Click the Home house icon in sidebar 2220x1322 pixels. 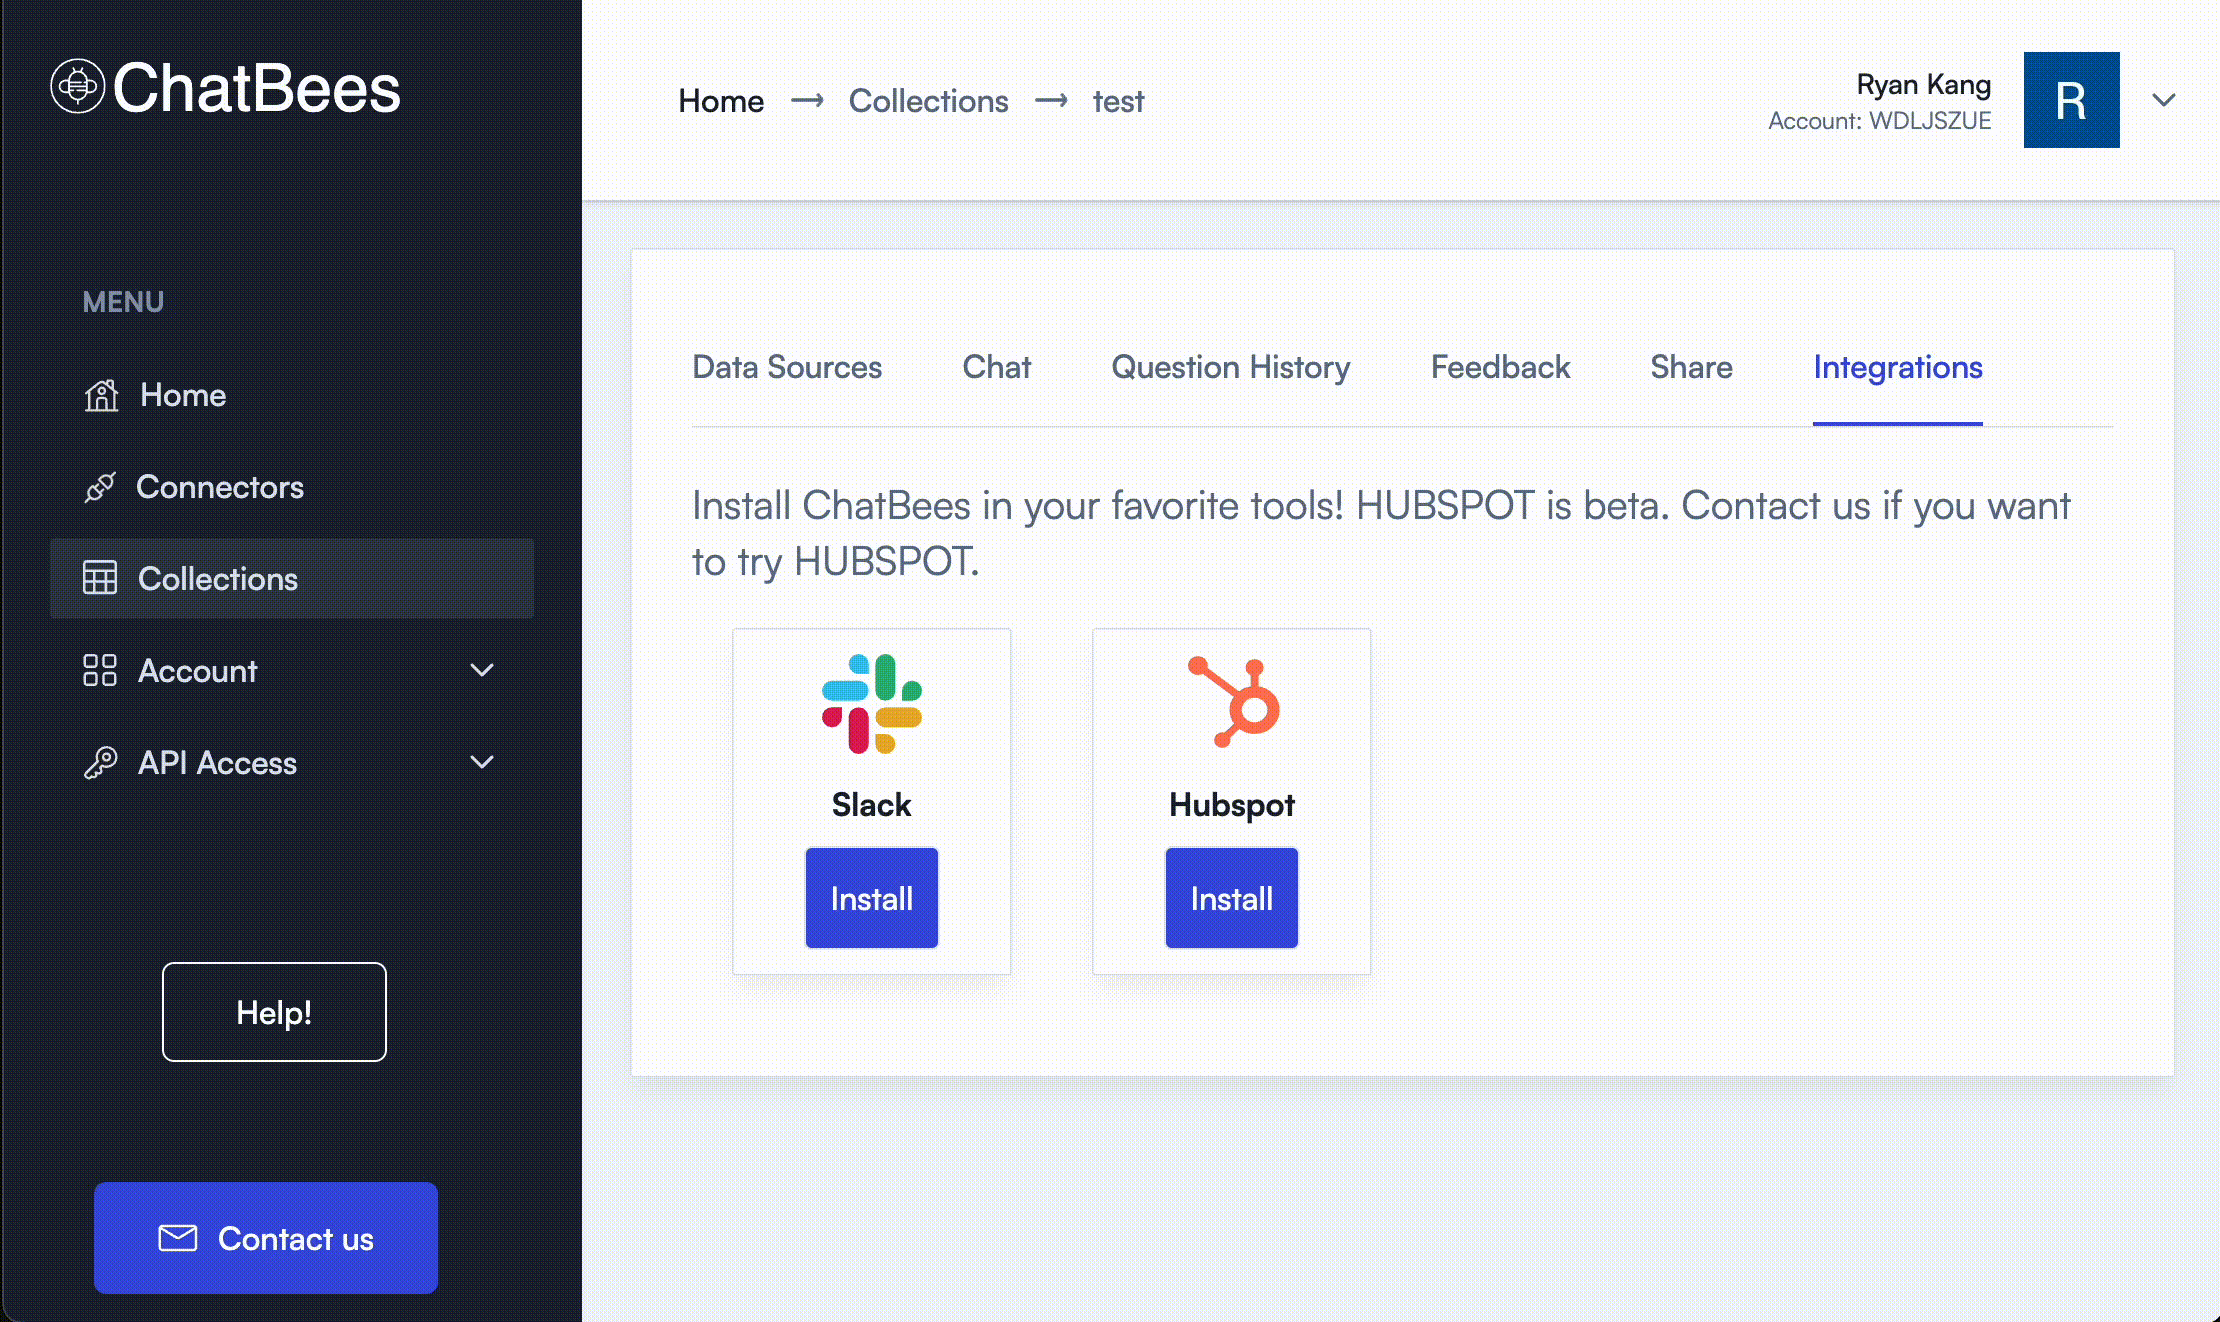click(101, 395)
